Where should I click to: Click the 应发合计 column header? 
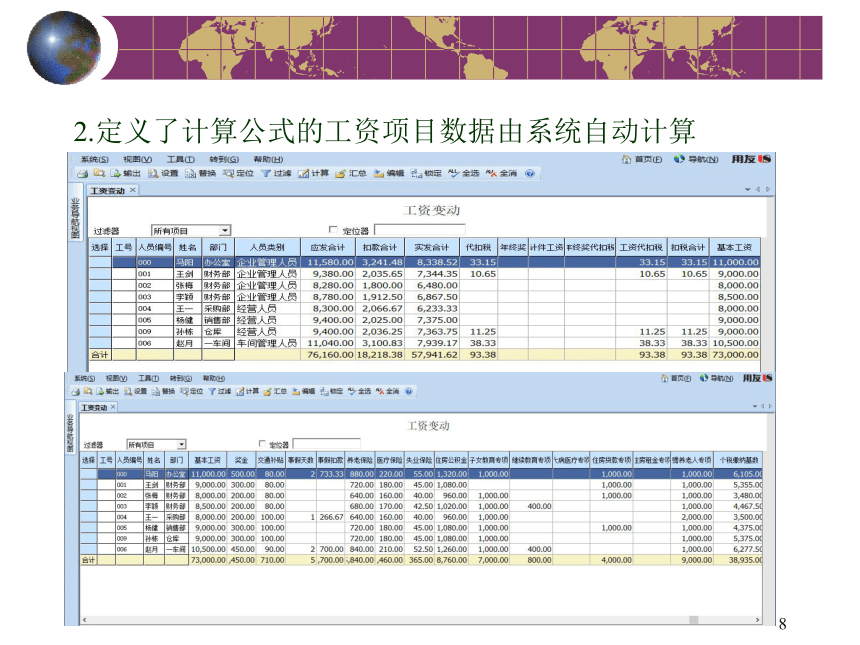[327, 247]
